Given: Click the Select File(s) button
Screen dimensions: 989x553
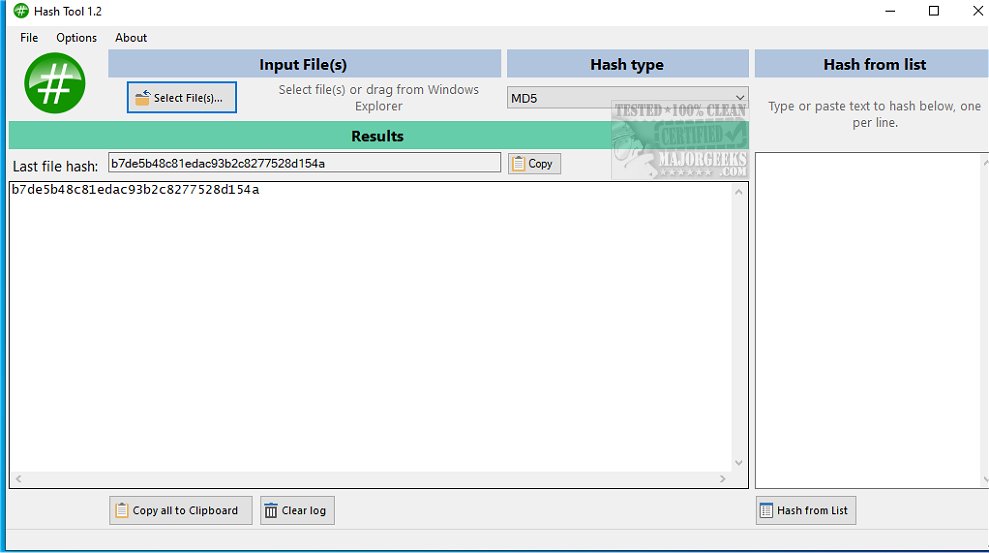Looking at the screenshot, I should click(182, 98).
